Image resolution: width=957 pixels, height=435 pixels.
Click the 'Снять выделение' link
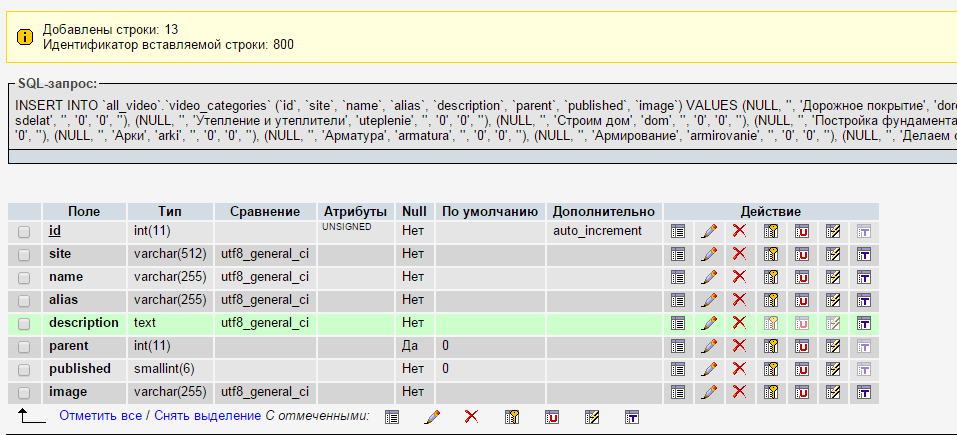click(208, 416)
